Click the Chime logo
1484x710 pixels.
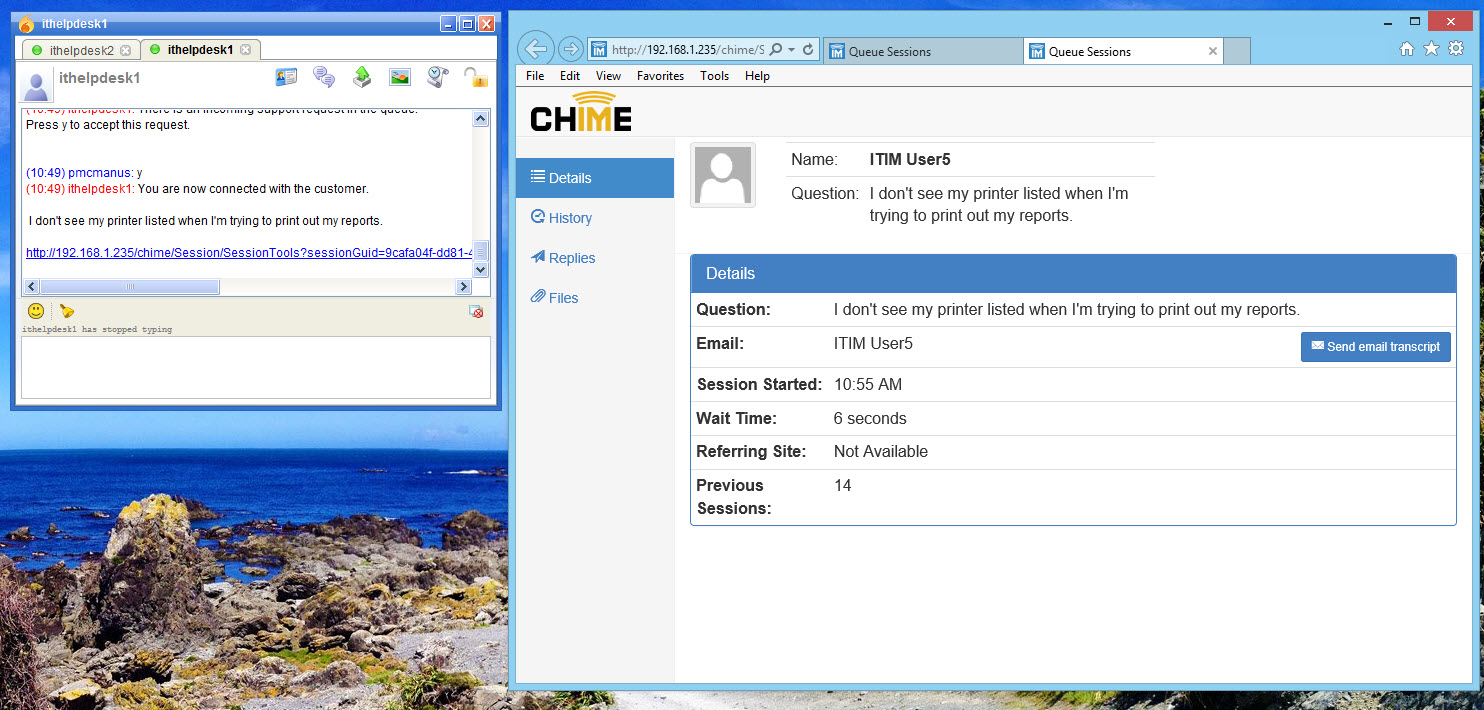point(581,111)
